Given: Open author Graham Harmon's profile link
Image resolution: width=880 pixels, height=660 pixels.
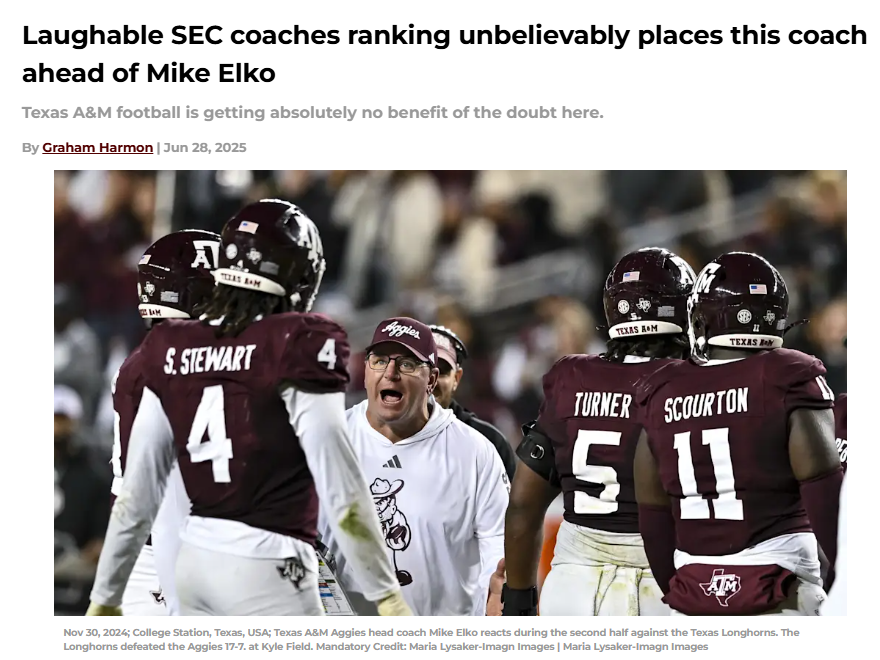Looking at the screenshot, I should [x=98, y=148].
